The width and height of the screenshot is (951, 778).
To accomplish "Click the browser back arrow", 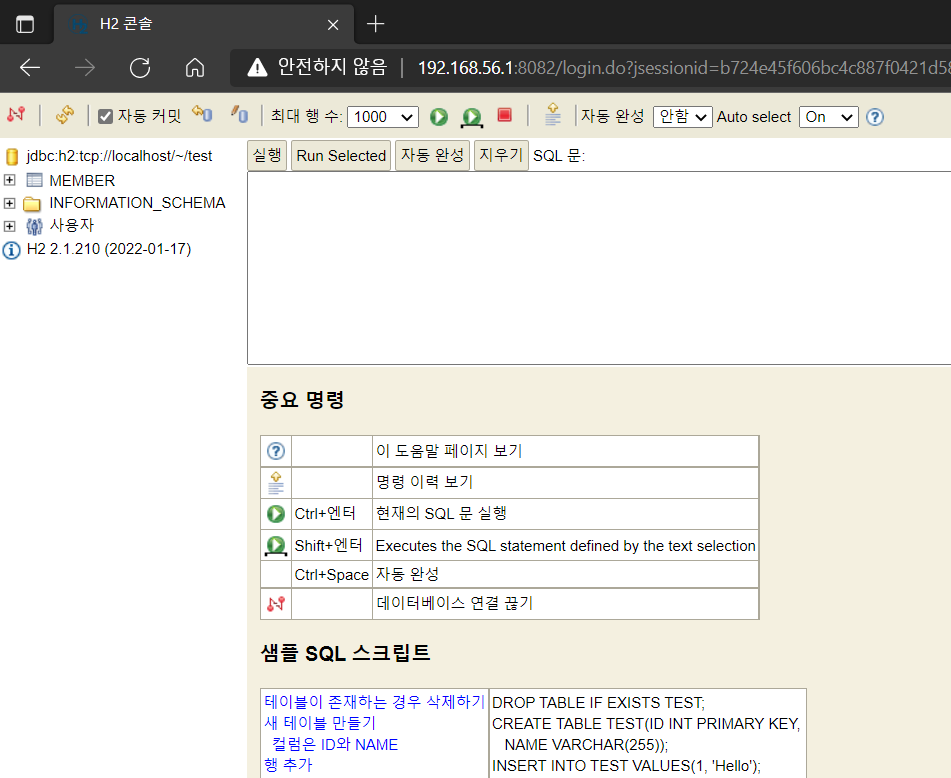I will tap(30, 67).
